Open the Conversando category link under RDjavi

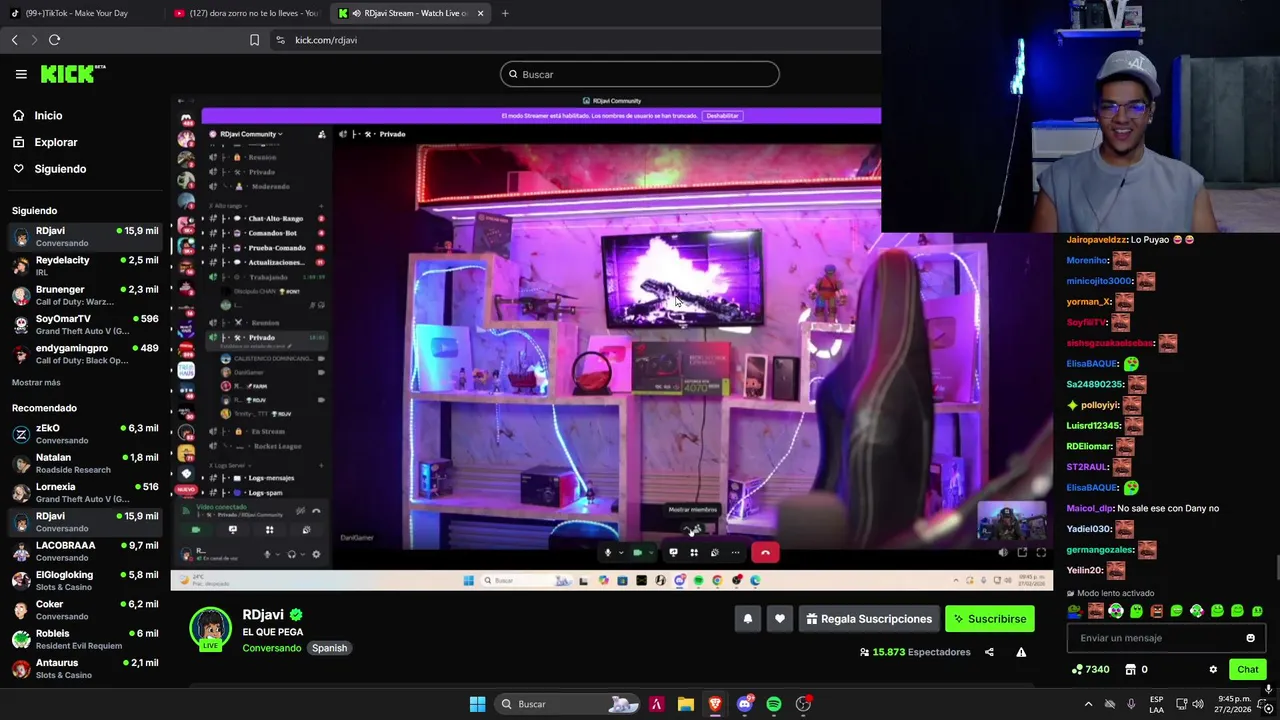coord(272,648)
